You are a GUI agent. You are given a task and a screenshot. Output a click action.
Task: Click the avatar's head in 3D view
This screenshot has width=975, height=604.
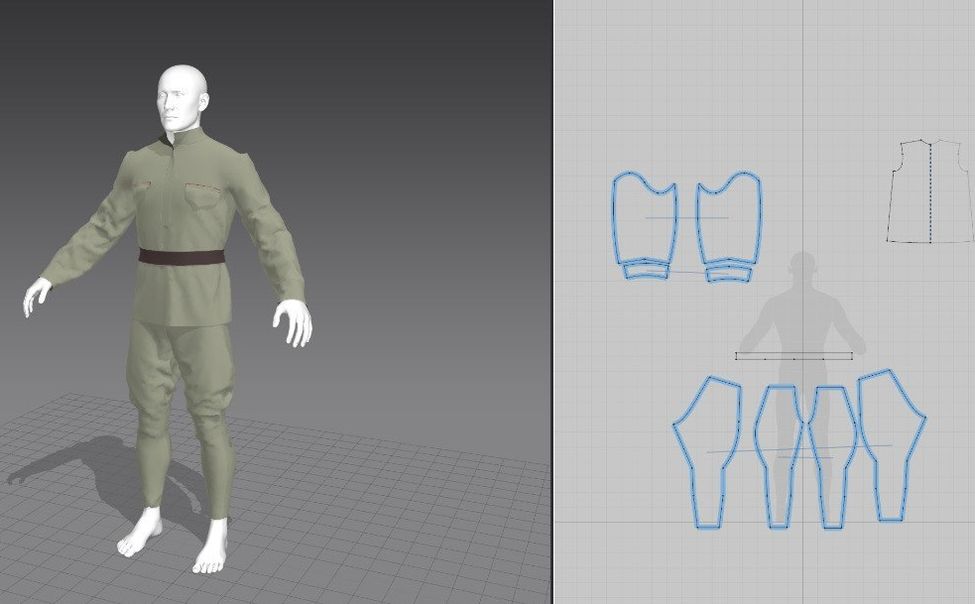182,95
